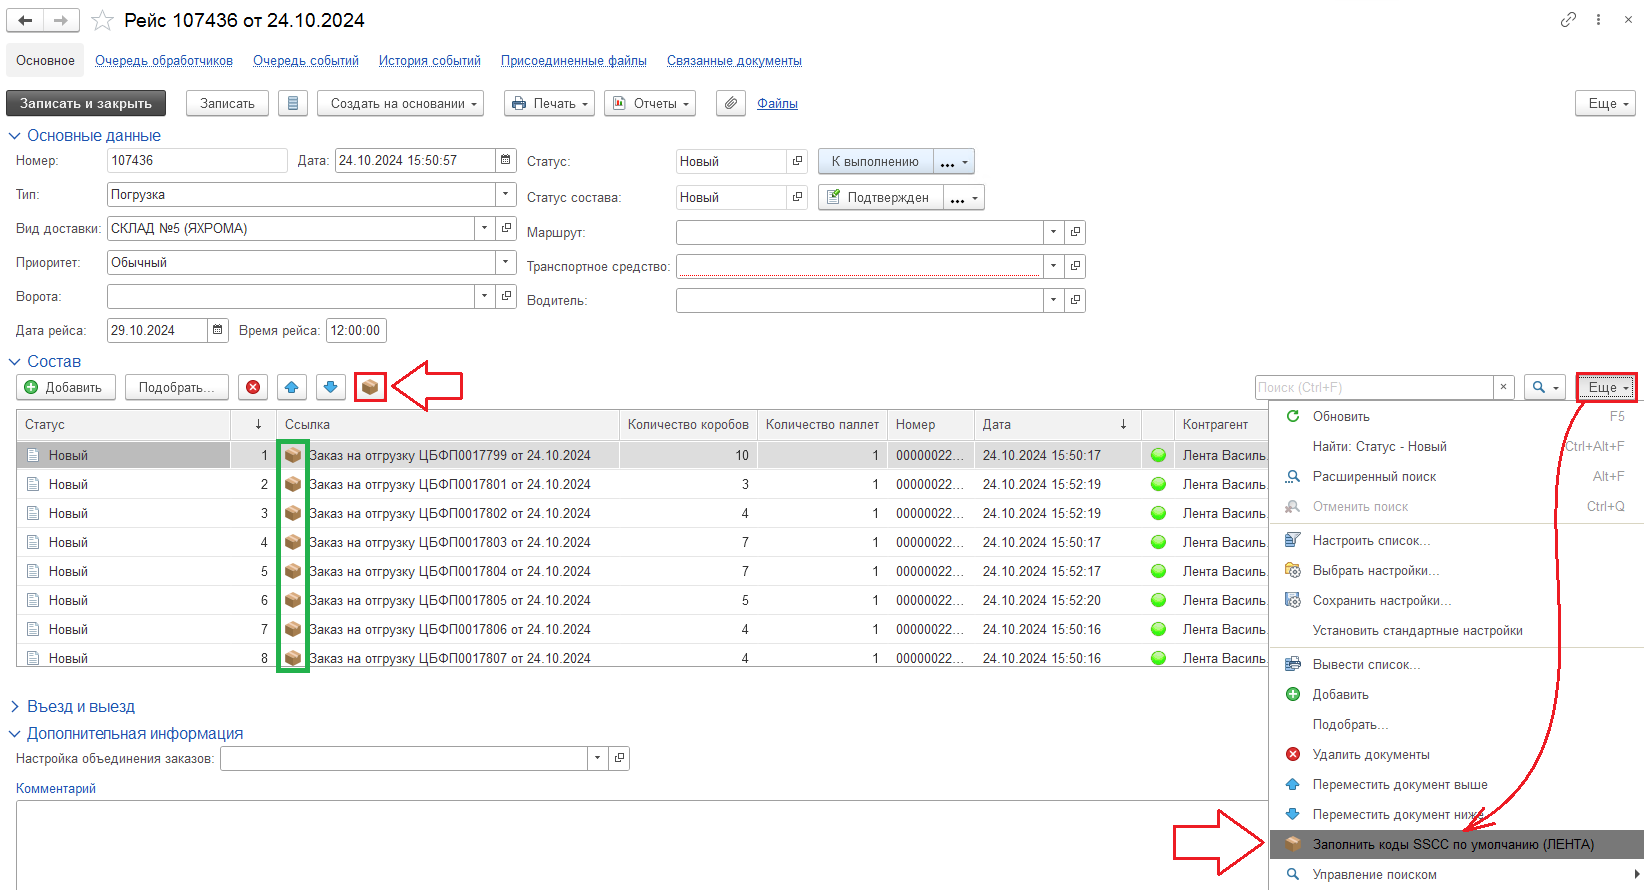
Task: Click the document list icon near Записать
Action: tap(292, 103)
